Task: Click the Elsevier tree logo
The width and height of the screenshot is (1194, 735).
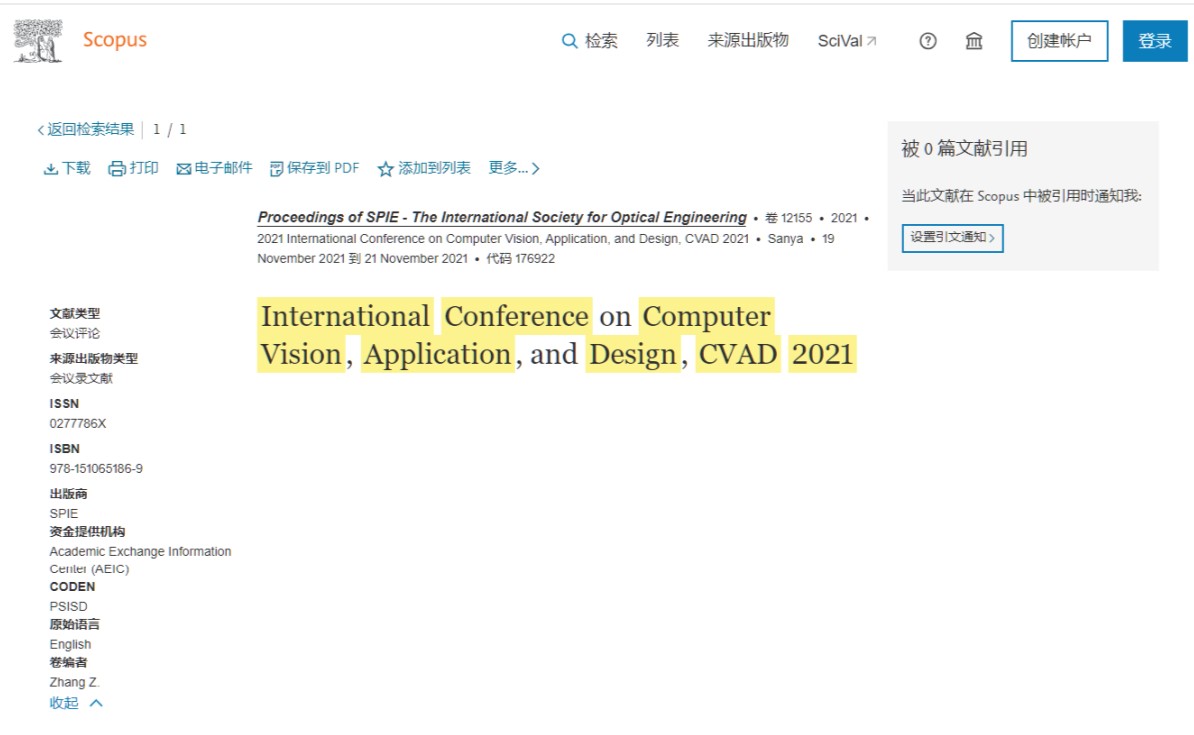Action: pyautogui.click(x=38, y=40)
